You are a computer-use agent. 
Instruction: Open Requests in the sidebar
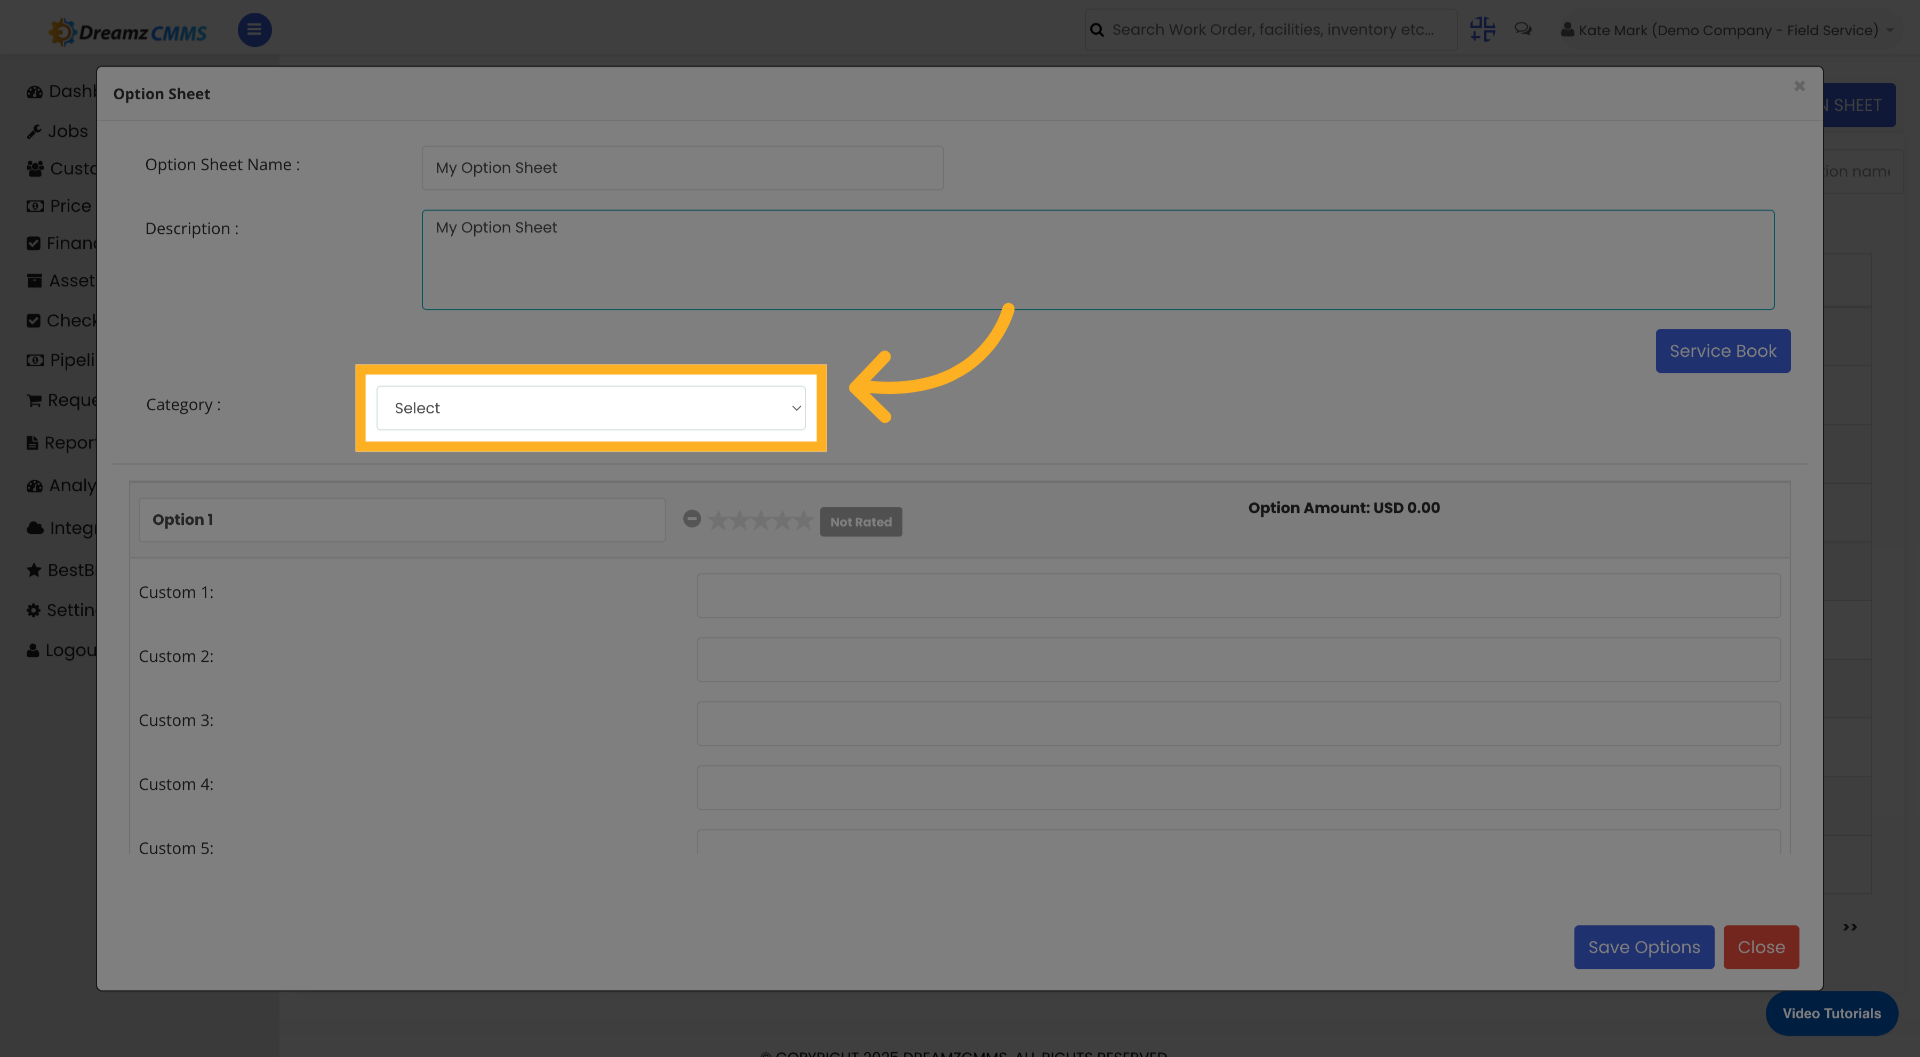pyautogui.click(x=61, y=400)
